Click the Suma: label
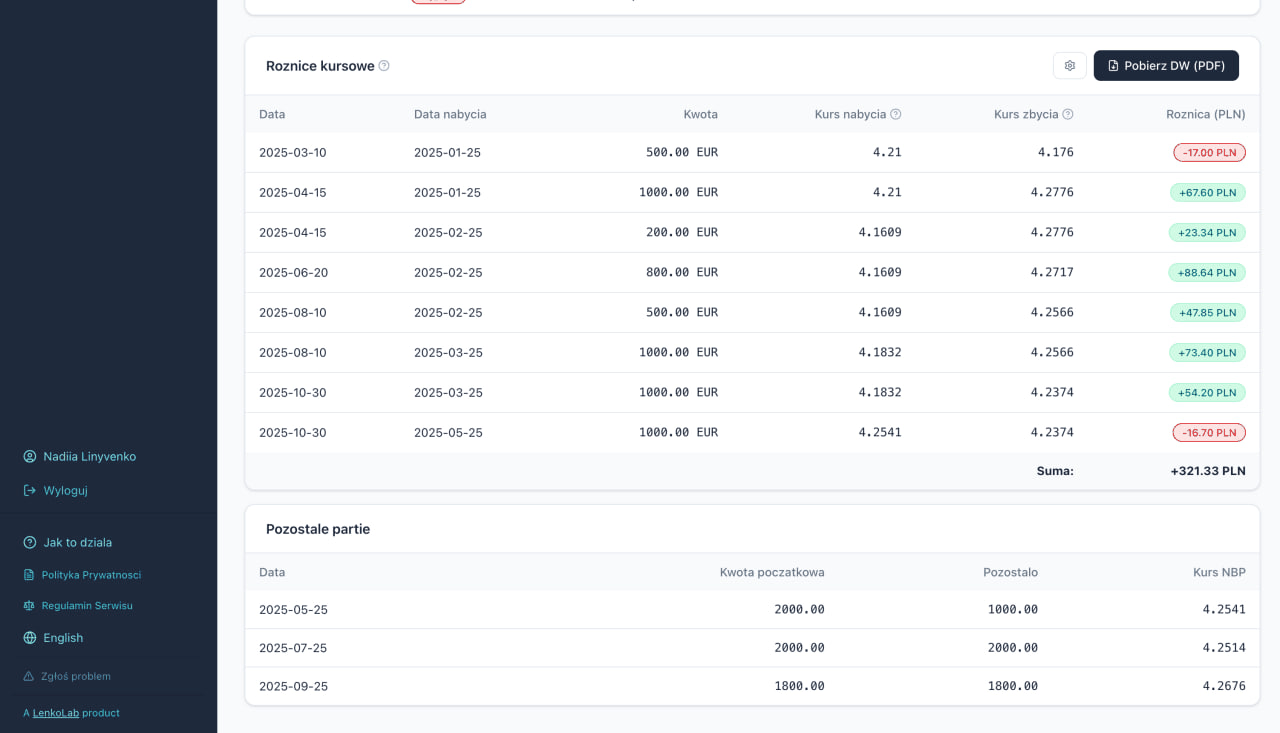Screen dimensions: 1280x733 click(x=1055, y=471)
